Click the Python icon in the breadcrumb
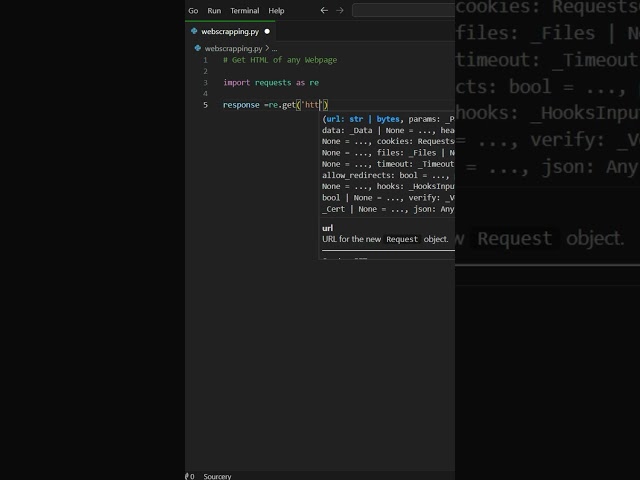The height and width of the screenshot is (480, 640). [198, 48]
